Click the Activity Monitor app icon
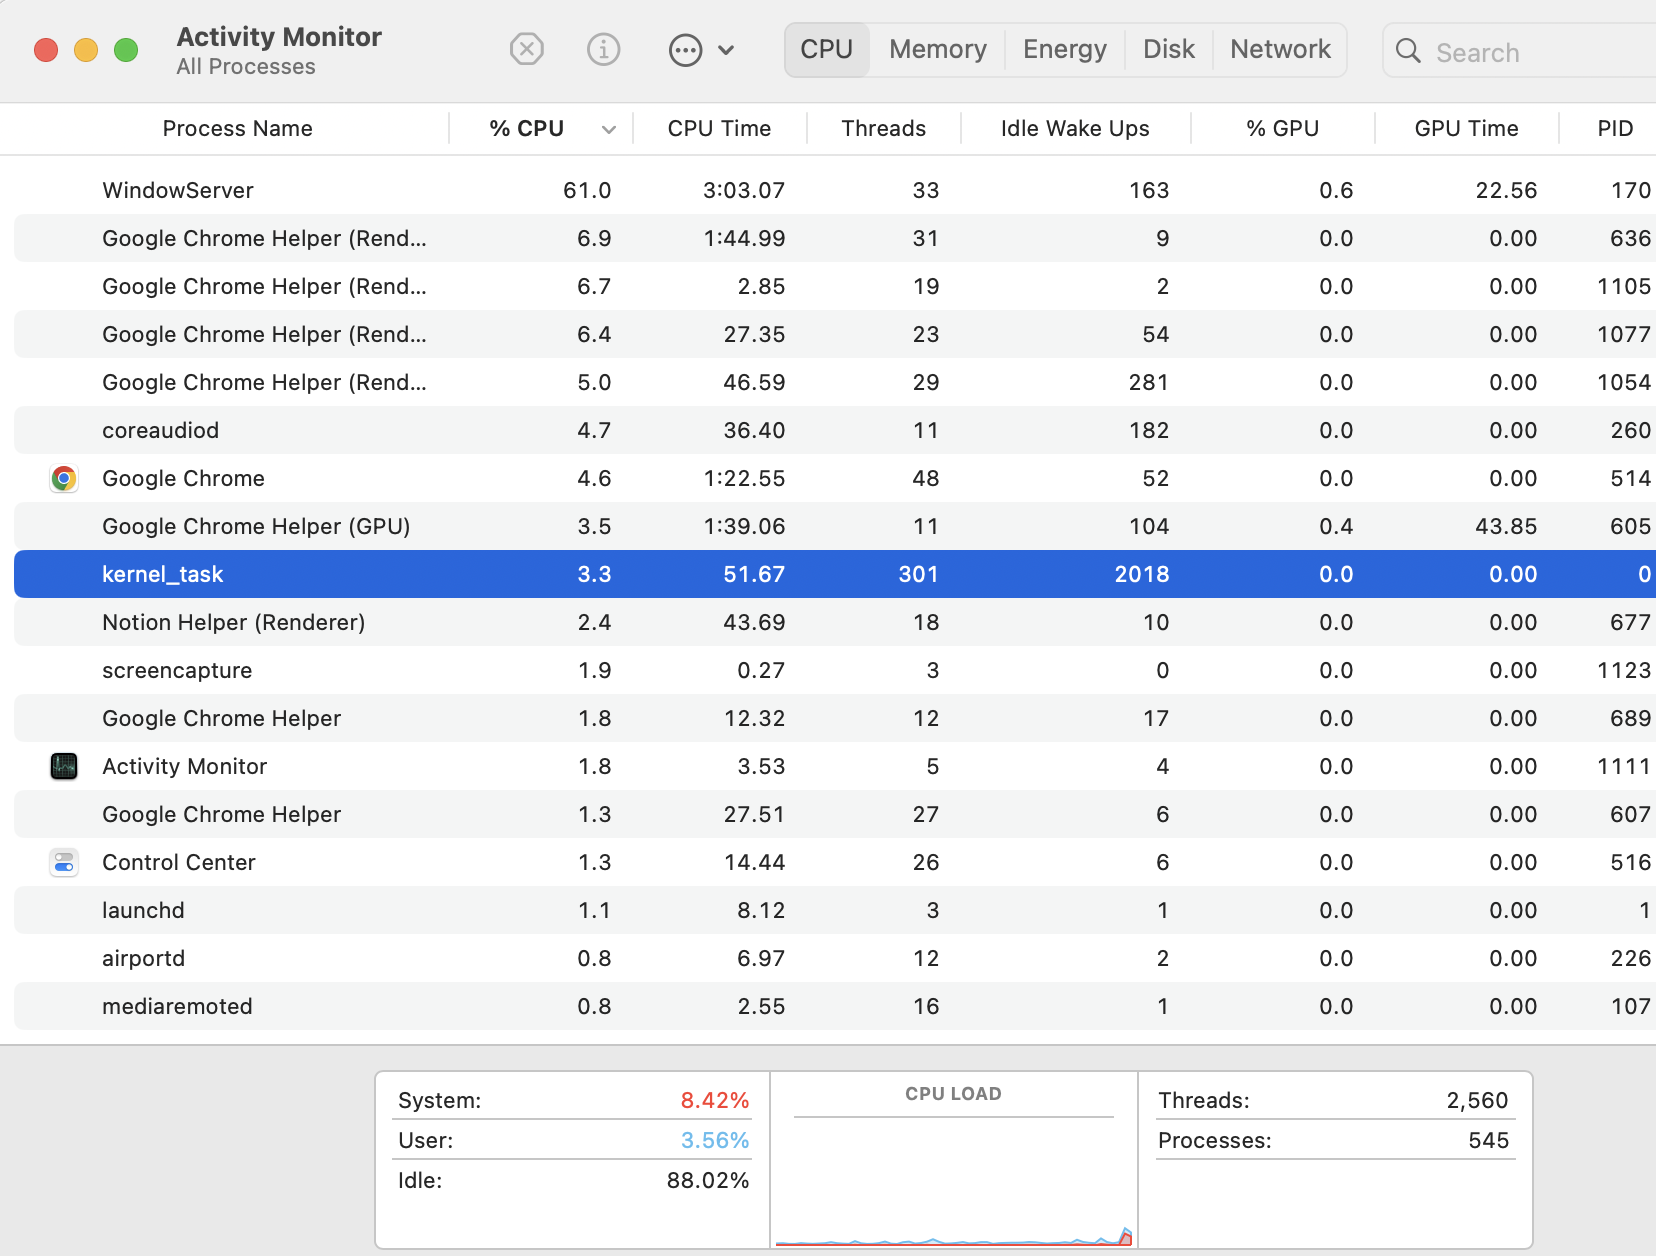 click(64, 767)
